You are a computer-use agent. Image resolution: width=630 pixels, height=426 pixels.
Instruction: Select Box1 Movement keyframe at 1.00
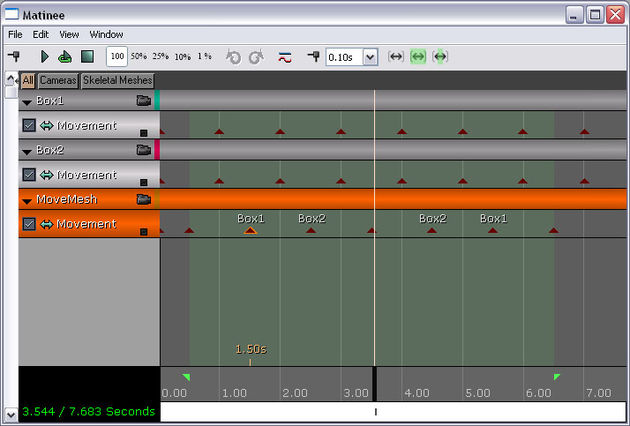[219, 131]
